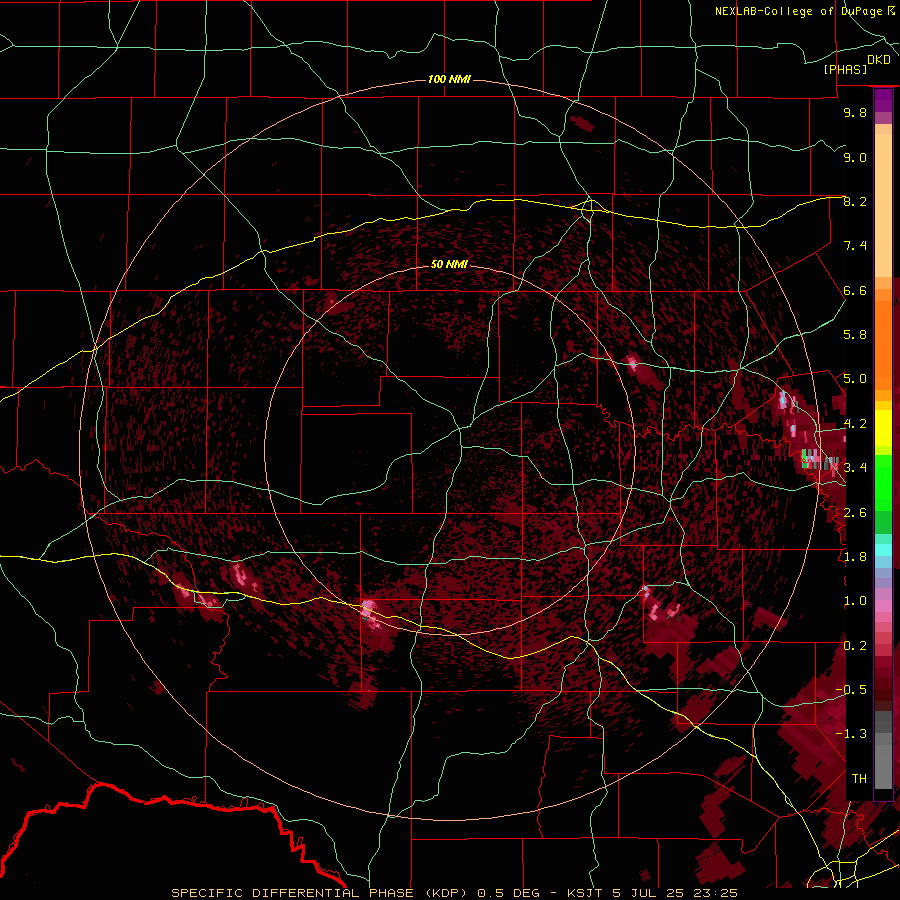The width and height of the screenshot is (900, 900).
Task: Click the 2.6 color scale value
Action: click(x=855, y=513)
